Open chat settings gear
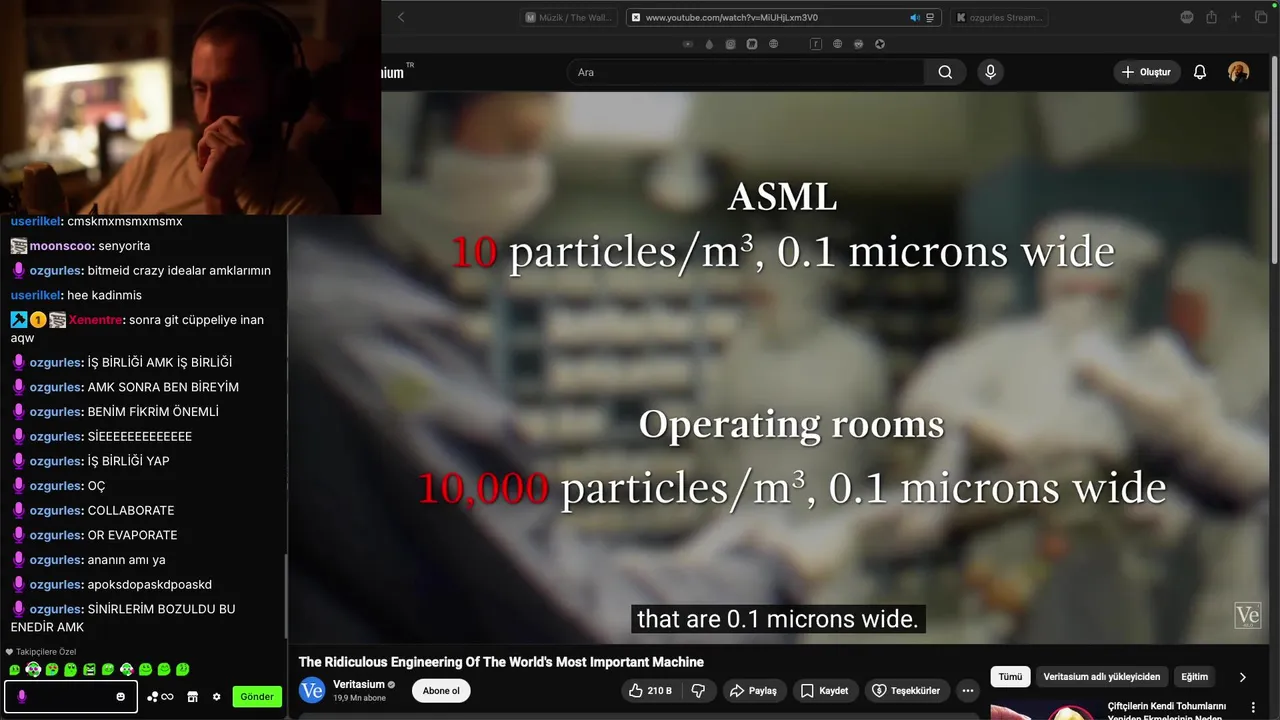Image resolution: width=1280 pixels, height=720 pixels. coord(217,697)
